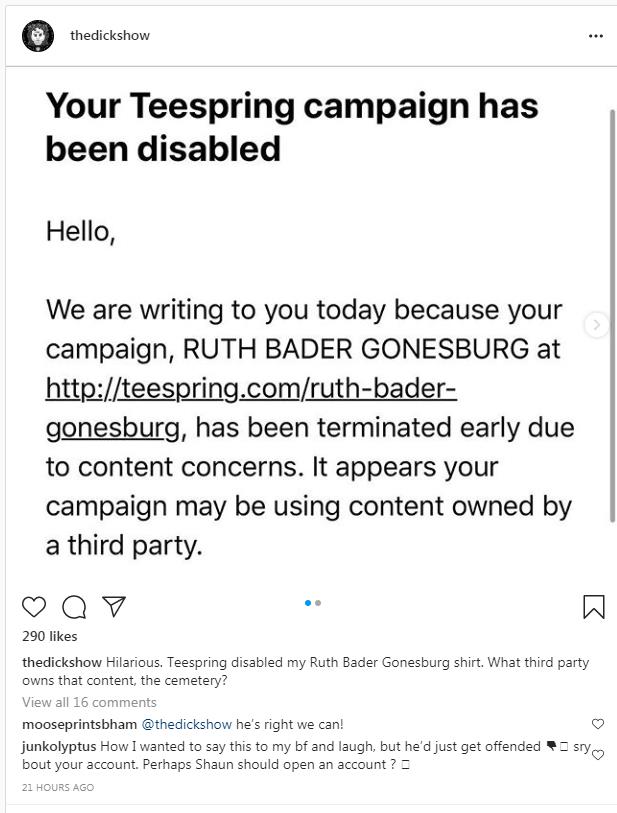
Task: Open the three-dot more options menu
Action: pyautogui.click(x=596, y=36)
